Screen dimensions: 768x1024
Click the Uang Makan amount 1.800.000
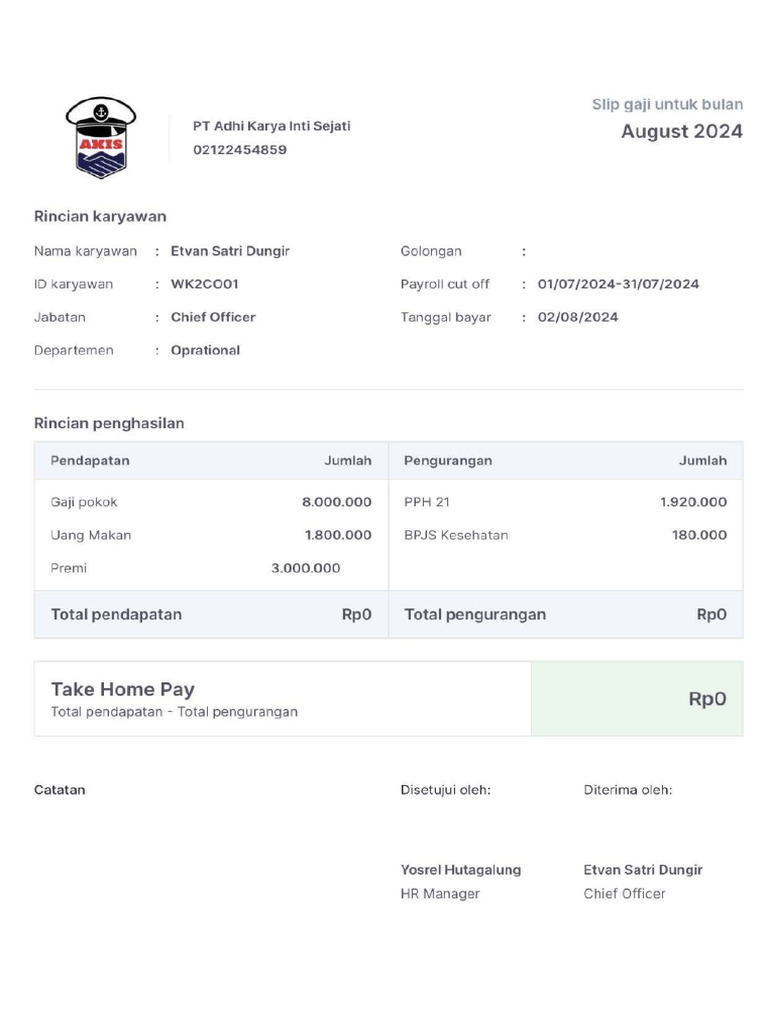[x=338, y=535]
